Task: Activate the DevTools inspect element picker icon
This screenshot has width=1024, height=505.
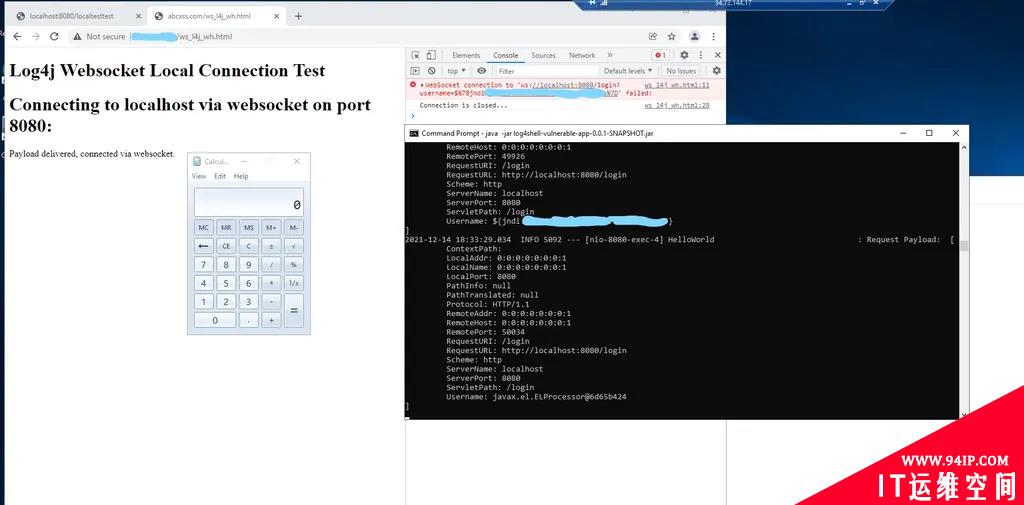Action: 415,56
